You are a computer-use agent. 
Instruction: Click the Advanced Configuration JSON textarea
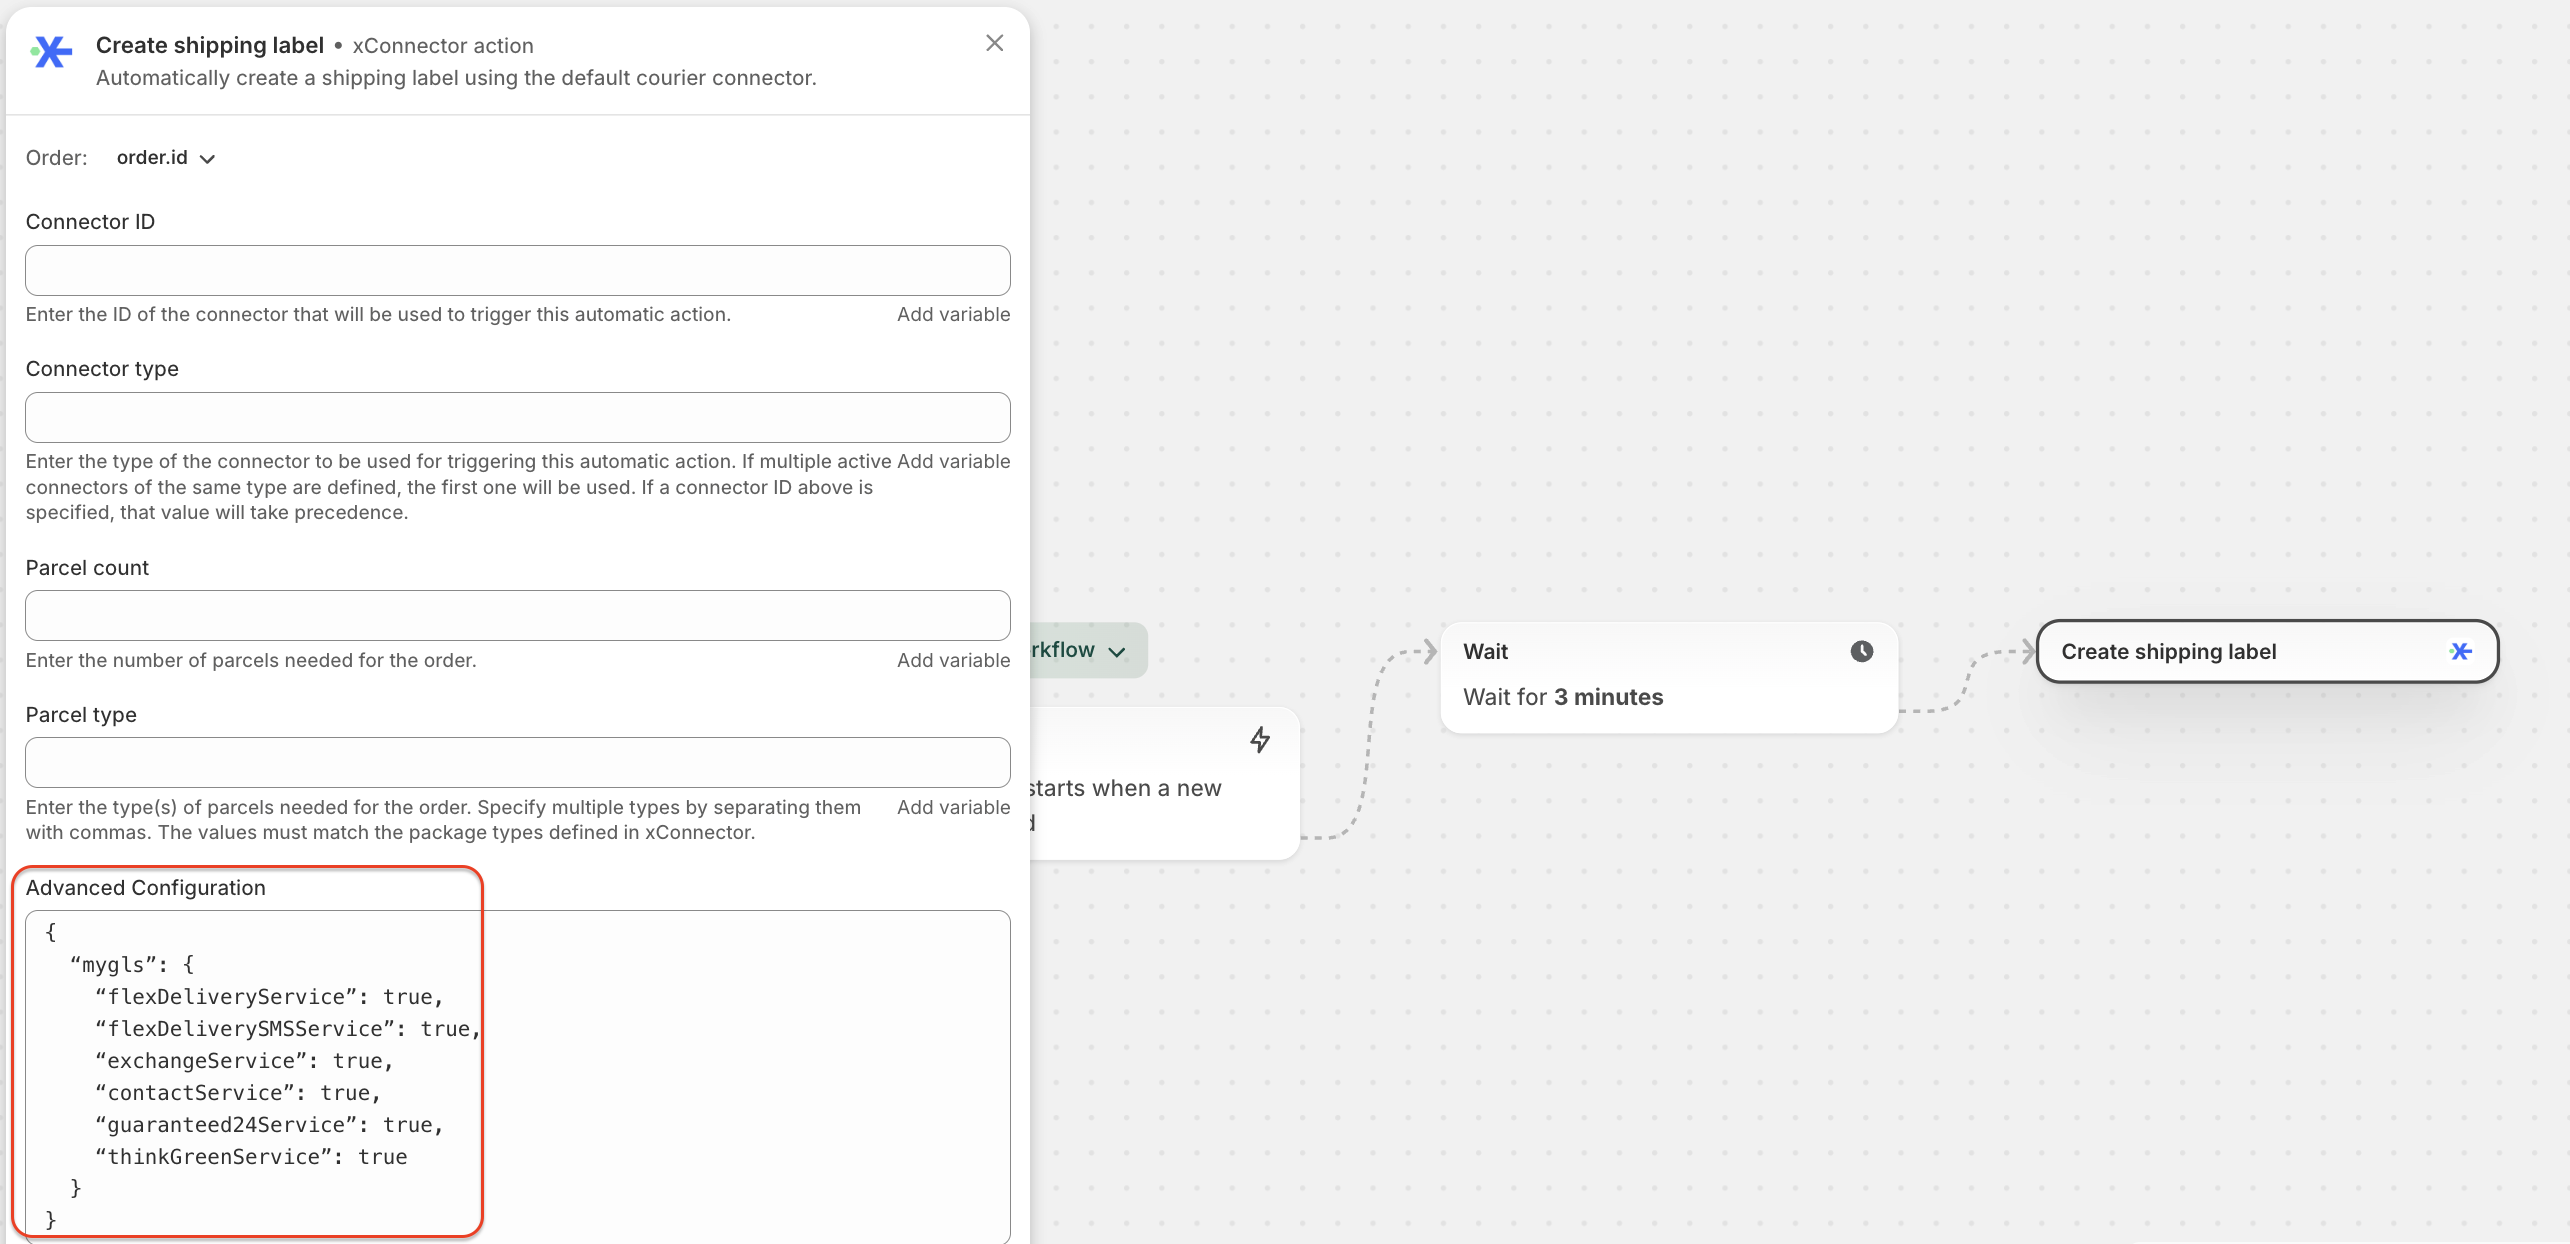click(x=700, y=1075)
